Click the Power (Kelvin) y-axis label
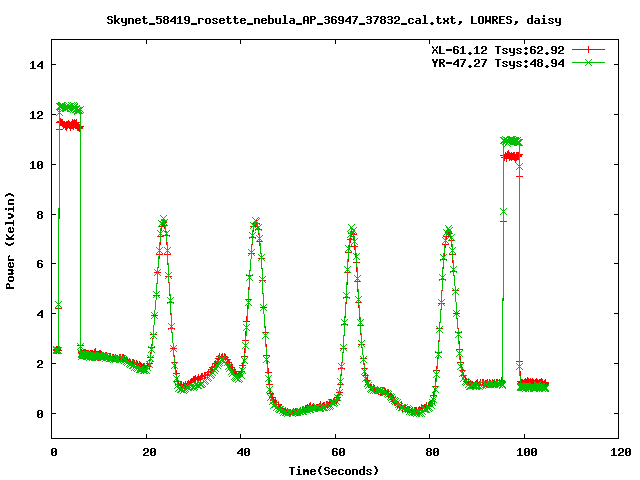The height and width of the screenshot is (480, 640). pos(10,241)
